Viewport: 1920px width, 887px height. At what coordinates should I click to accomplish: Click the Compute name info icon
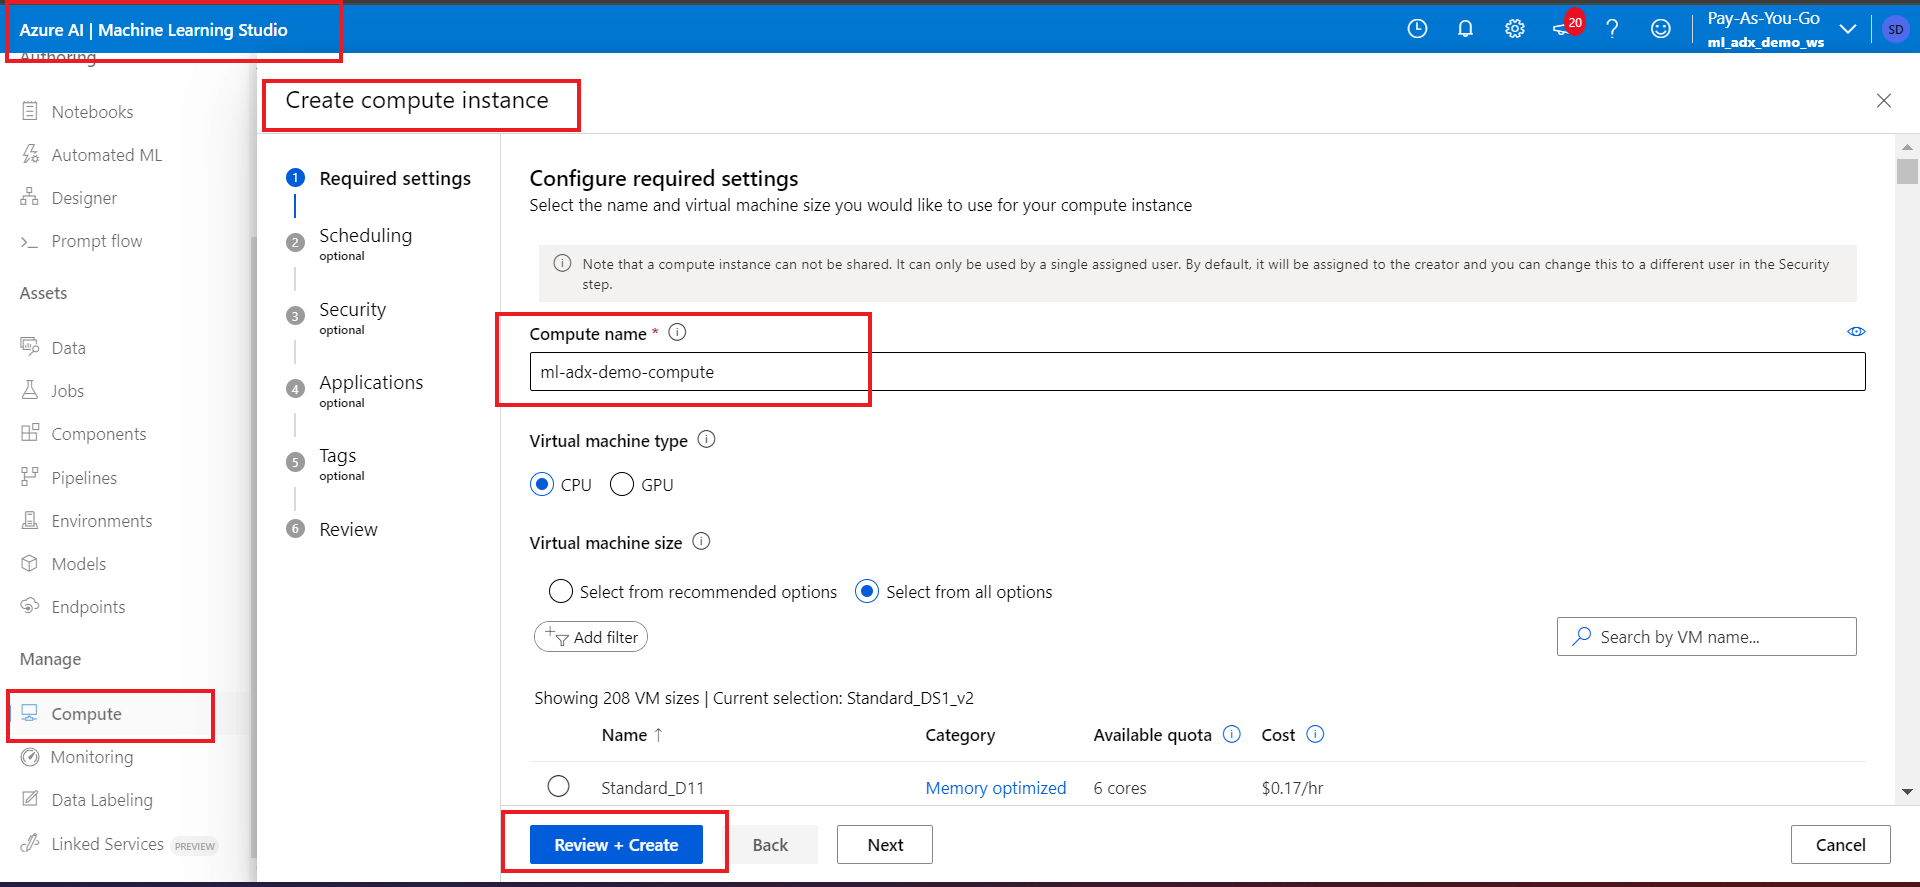coord(677,333)
